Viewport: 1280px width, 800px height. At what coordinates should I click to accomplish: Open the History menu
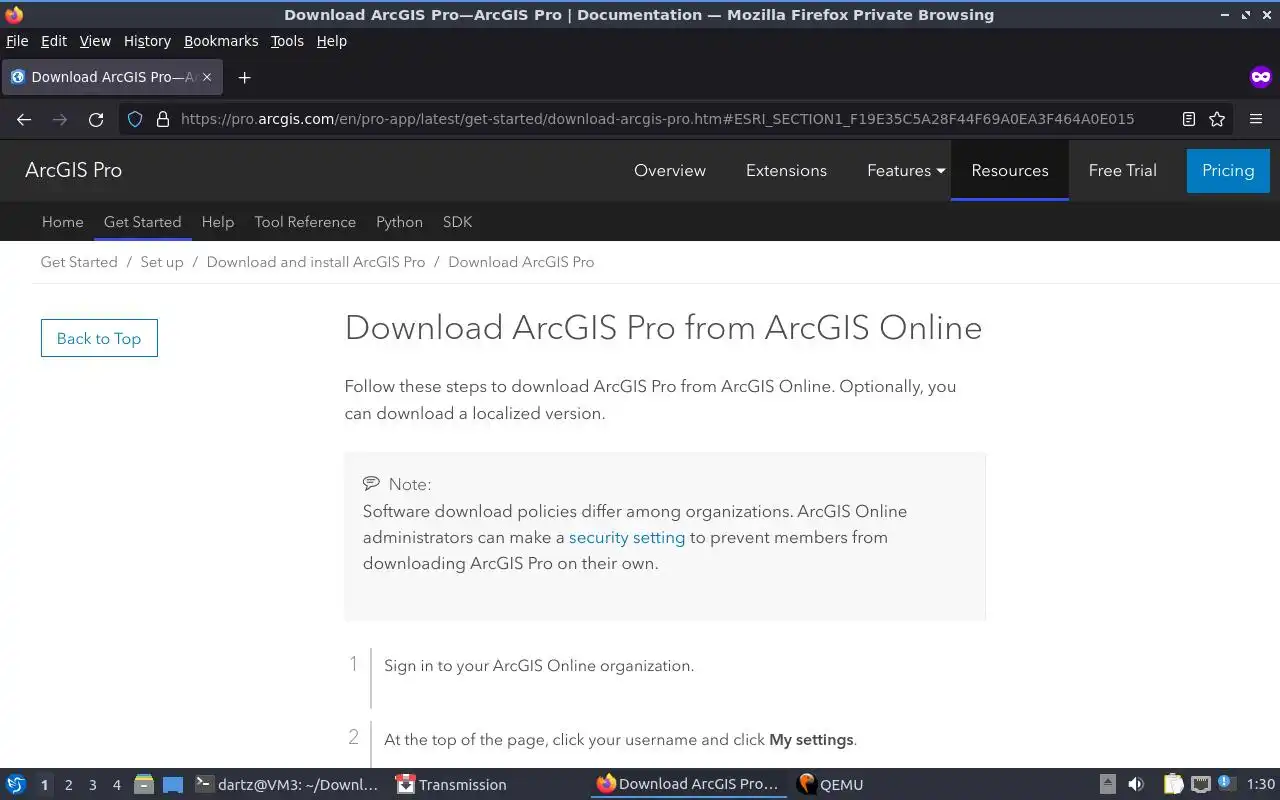point(147,41)
